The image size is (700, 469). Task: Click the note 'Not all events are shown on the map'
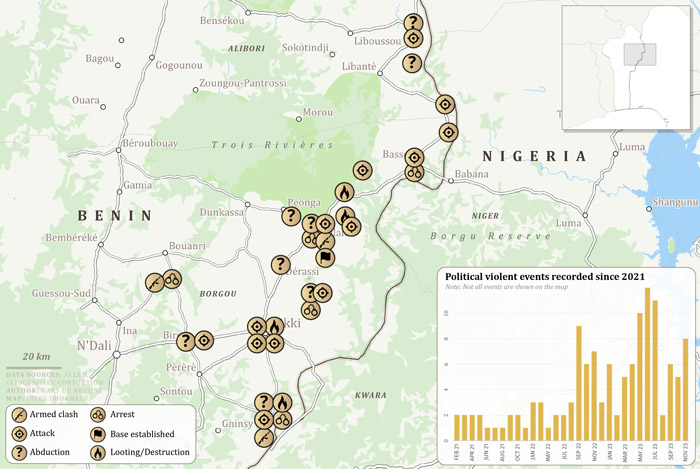pyautogui.click(x=507, y=287)
